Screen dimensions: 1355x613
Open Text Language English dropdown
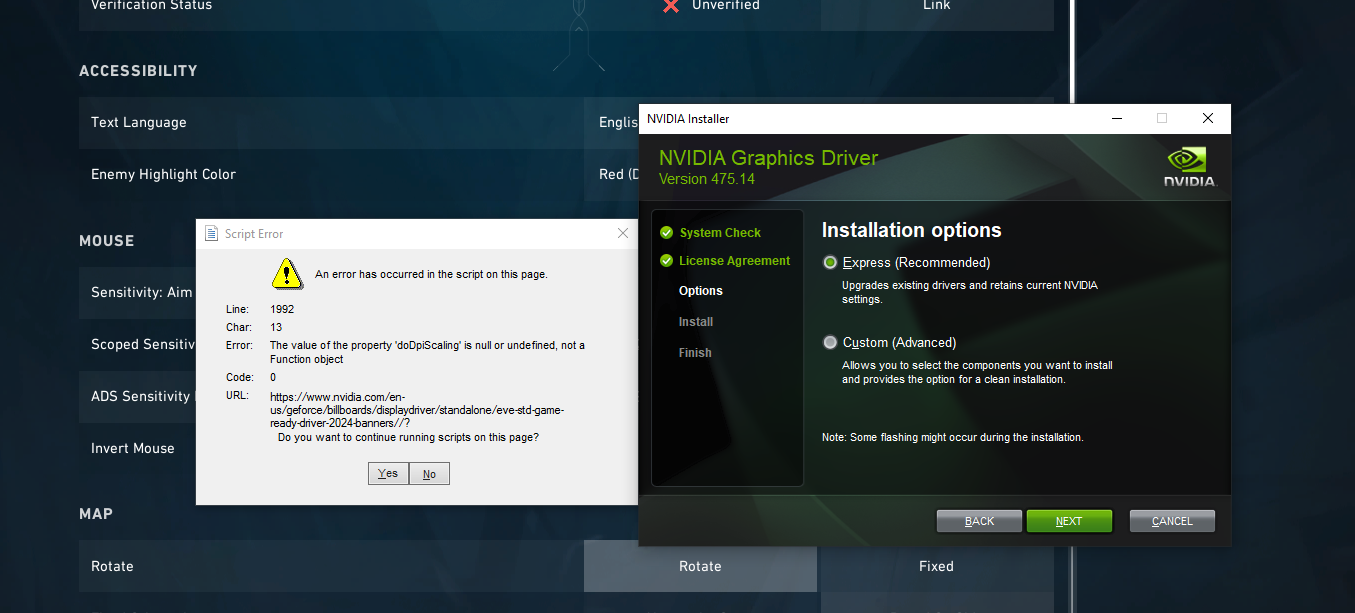coord(611,123)
